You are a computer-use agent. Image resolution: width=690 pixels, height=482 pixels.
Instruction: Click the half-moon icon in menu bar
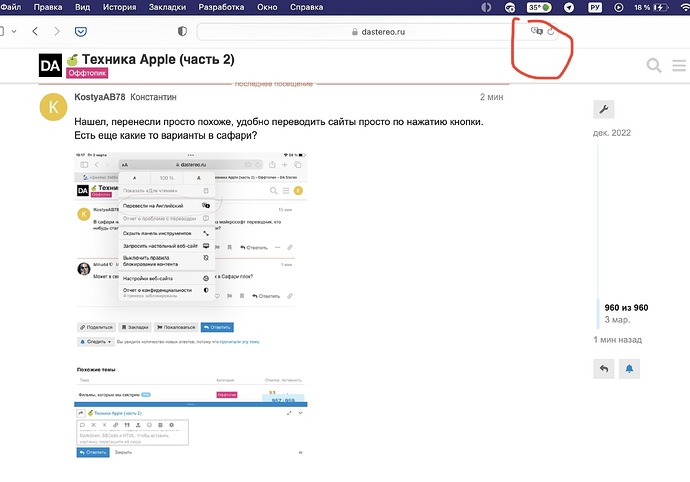click(x=486, y=7)
